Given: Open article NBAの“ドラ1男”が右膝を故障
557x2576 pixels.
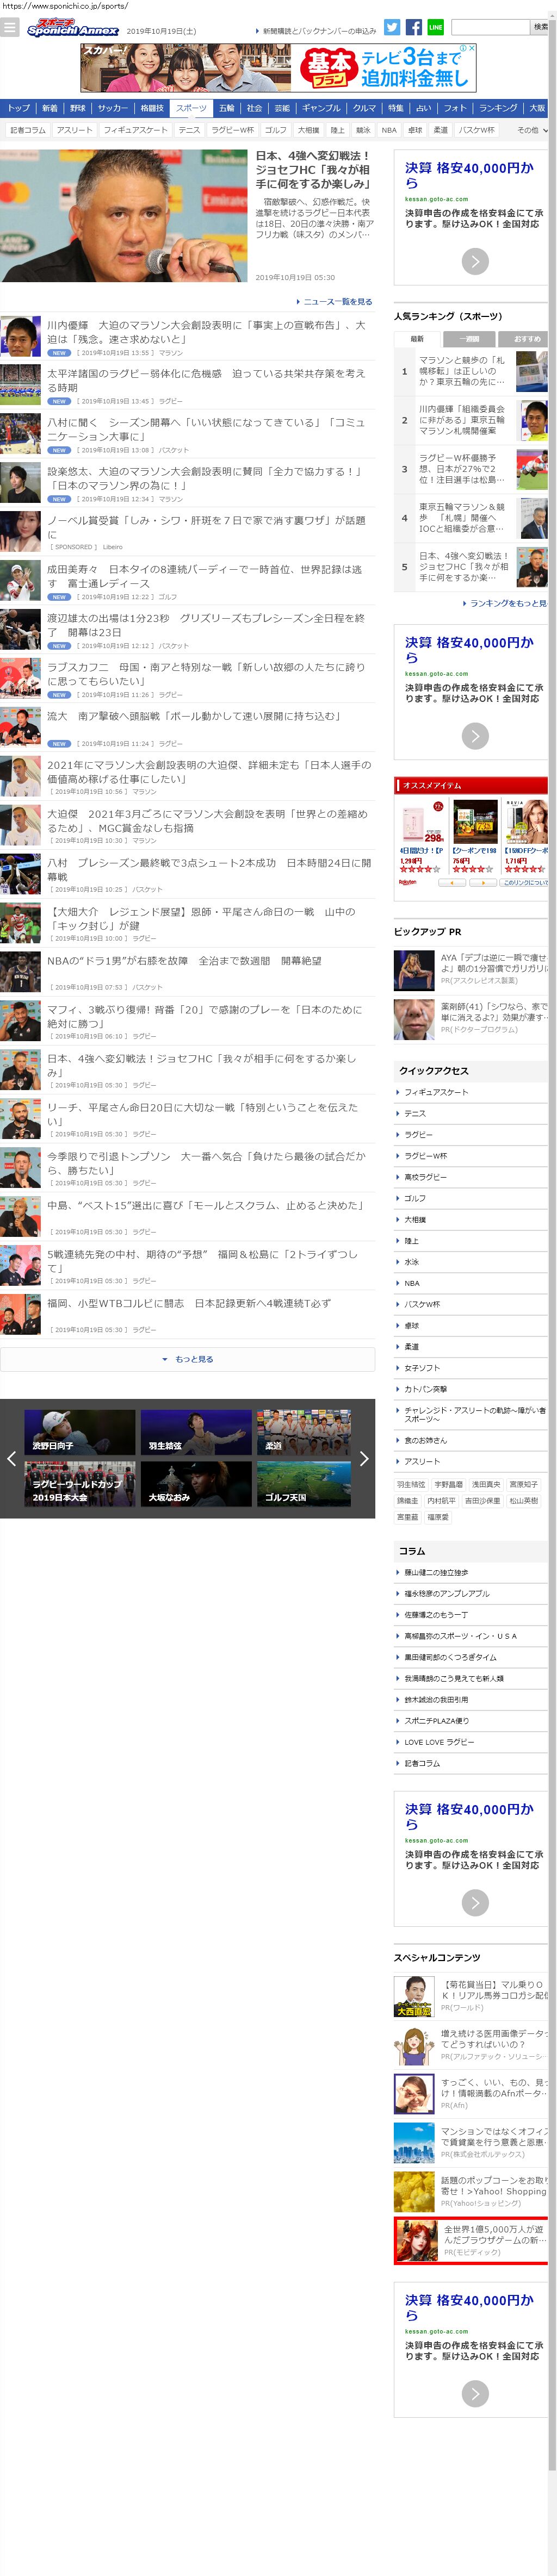Looking at the screenshot, I should coord(184,961).
